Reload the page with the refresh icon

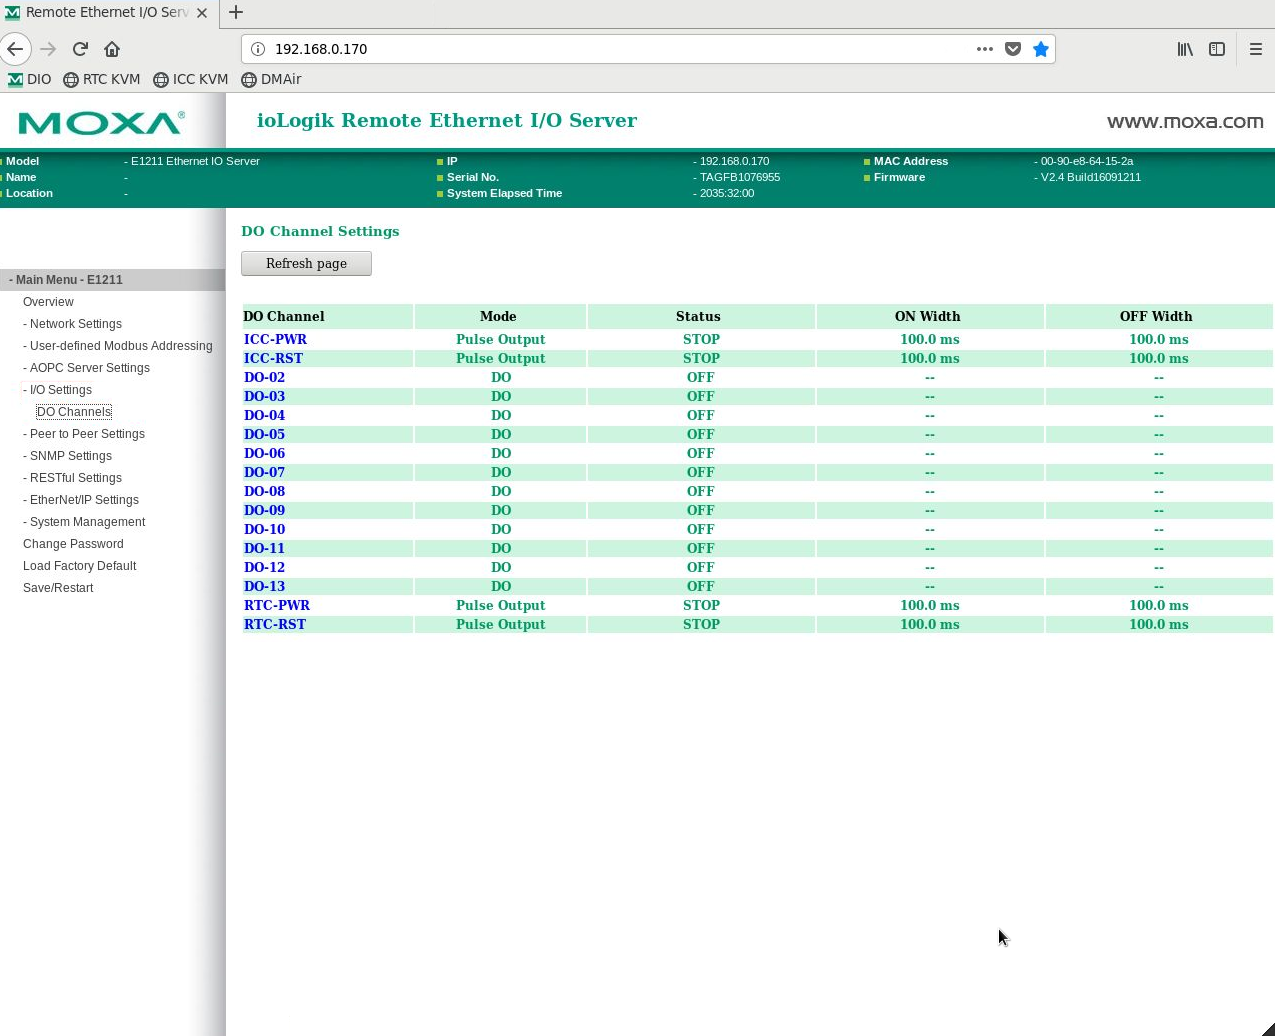click(x=80, y=49)
